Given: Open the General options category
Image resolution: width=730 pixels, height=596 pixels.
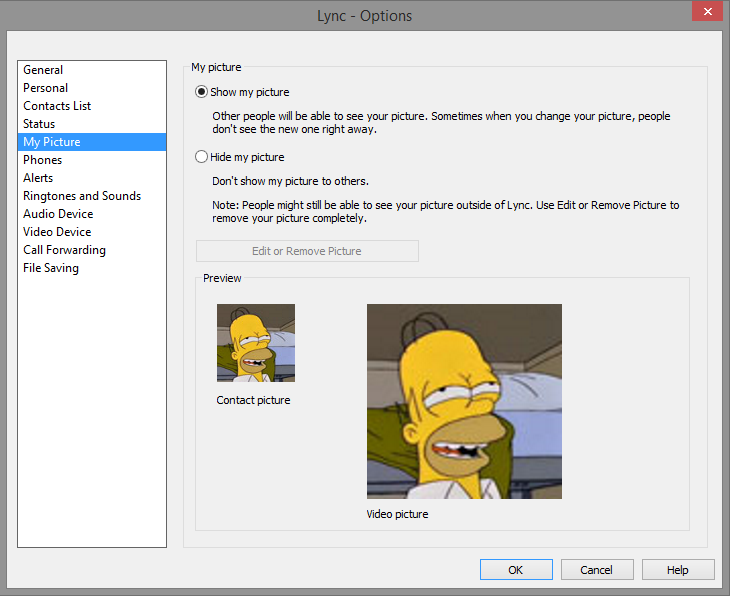Looking at the screenshot, I should click(x=92, y=70).
